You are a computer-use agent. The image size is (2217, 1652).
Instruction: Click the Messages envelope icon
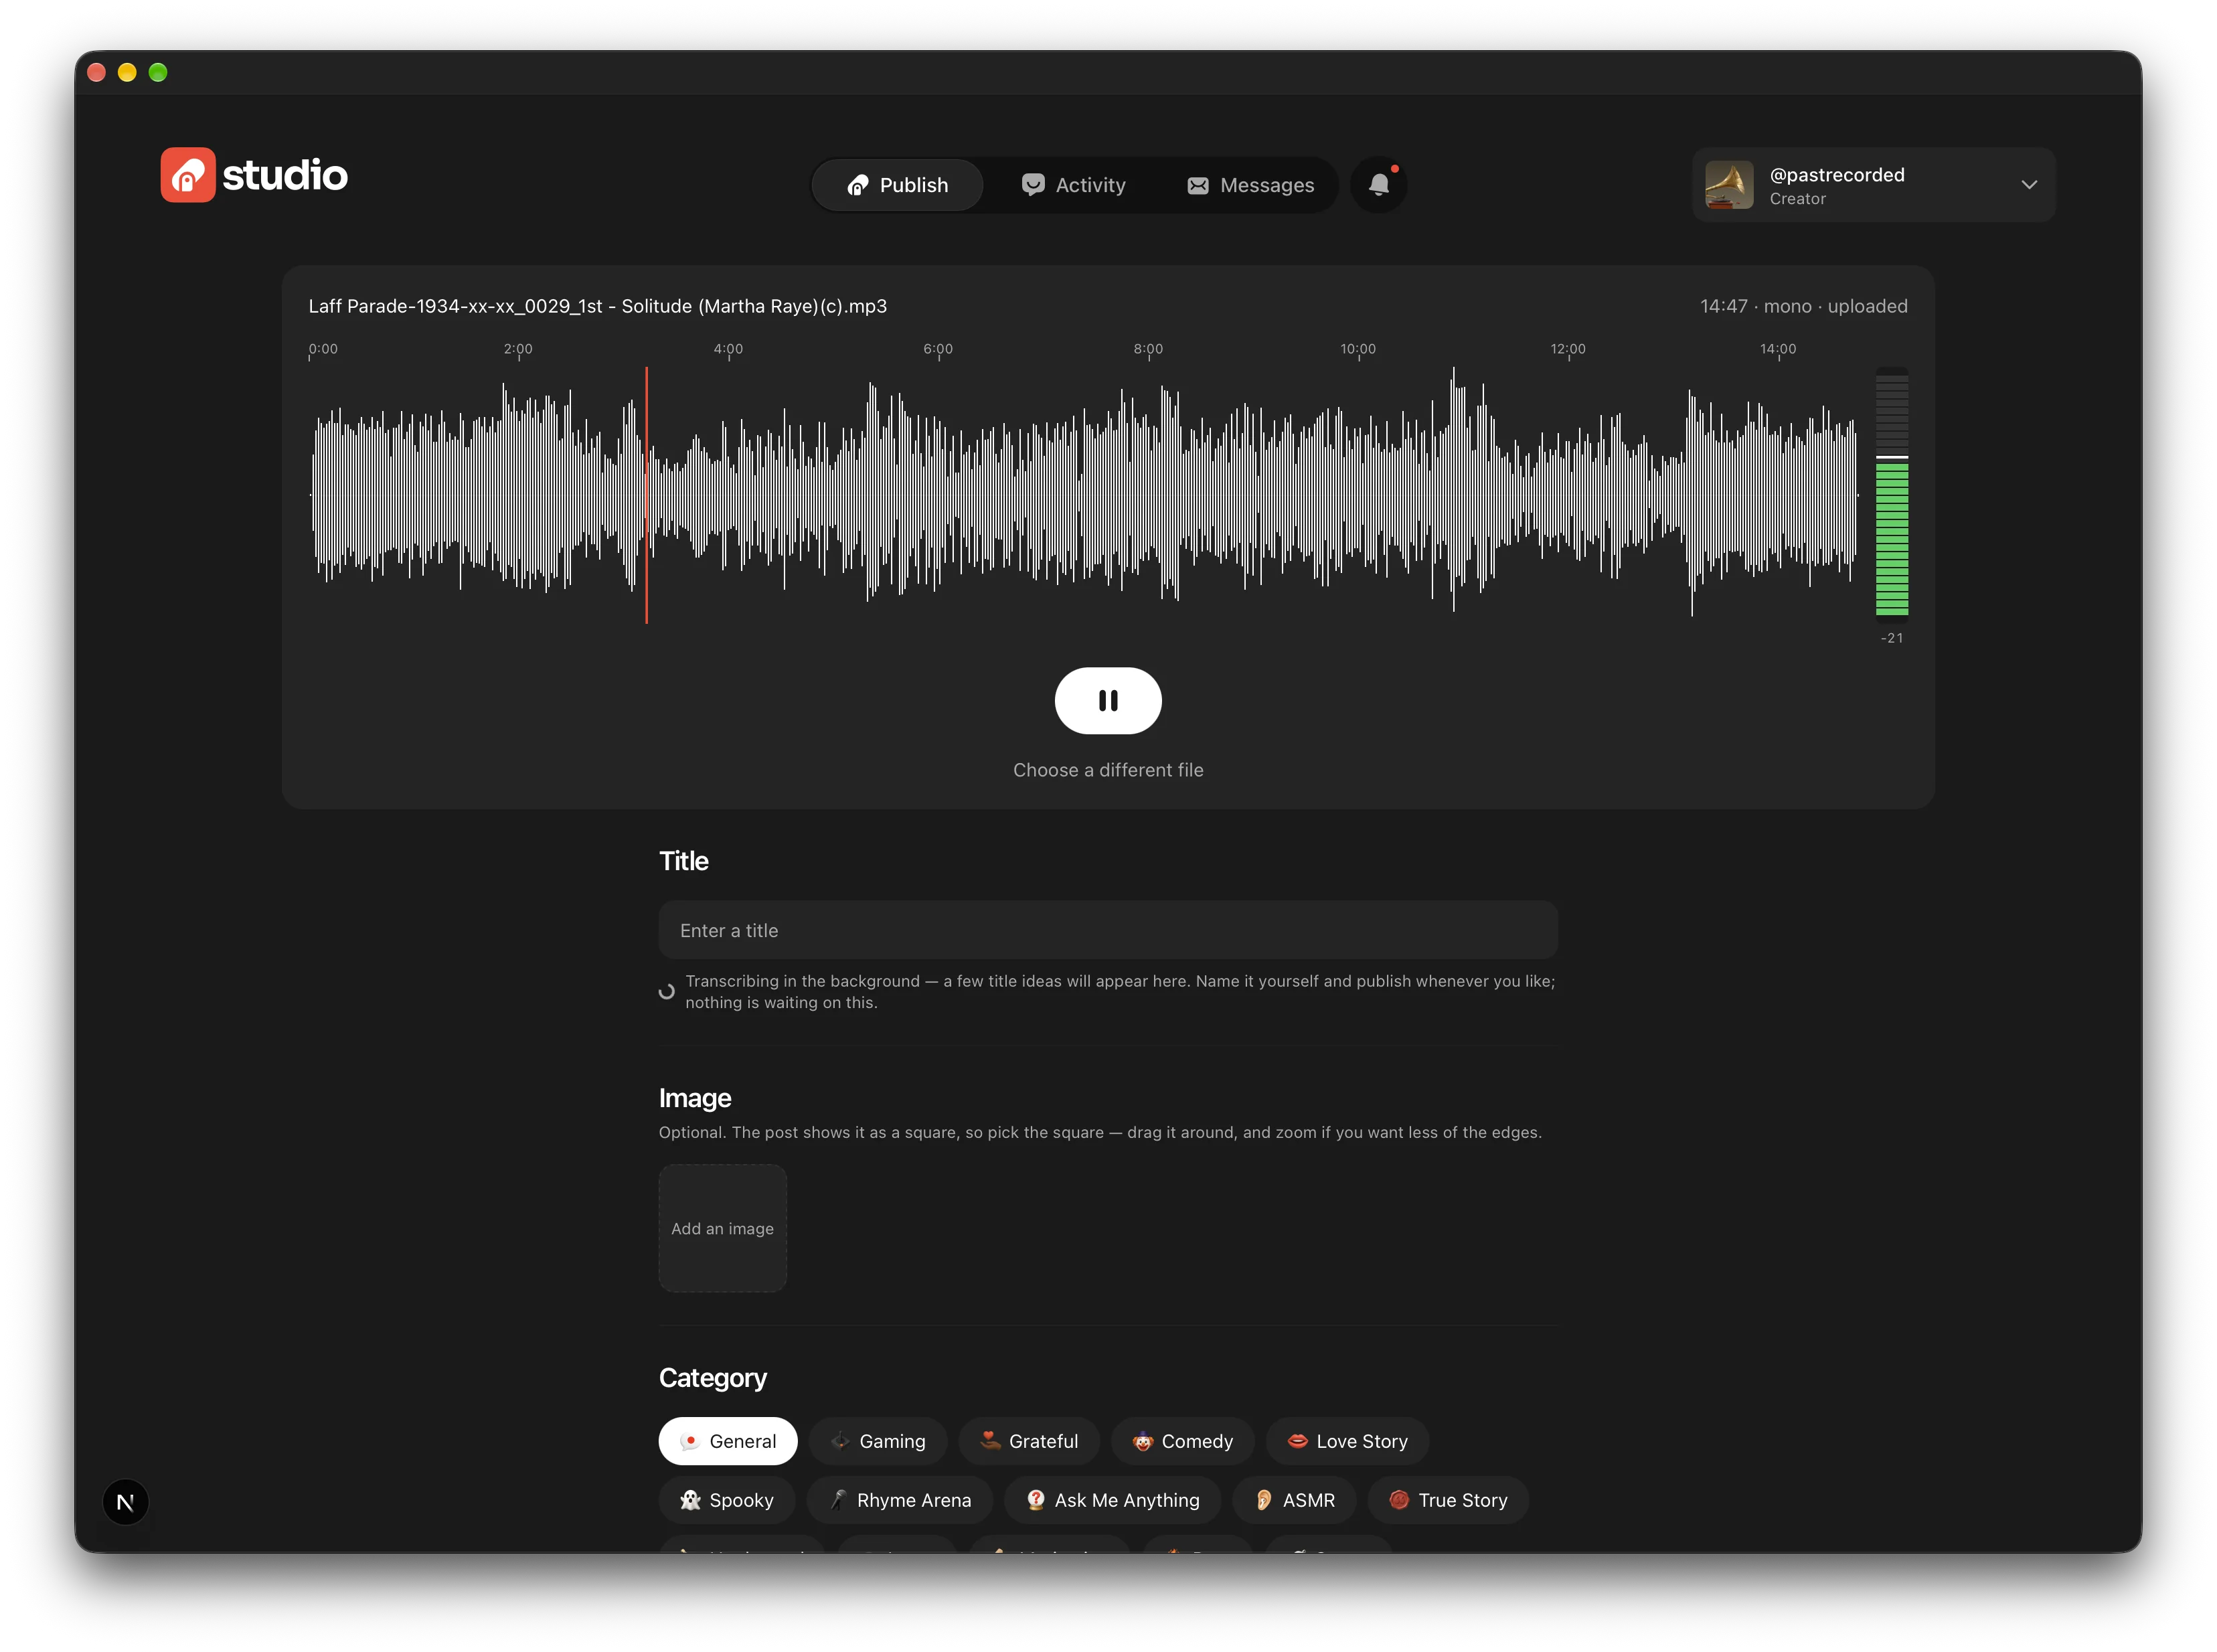point(1198,186)
